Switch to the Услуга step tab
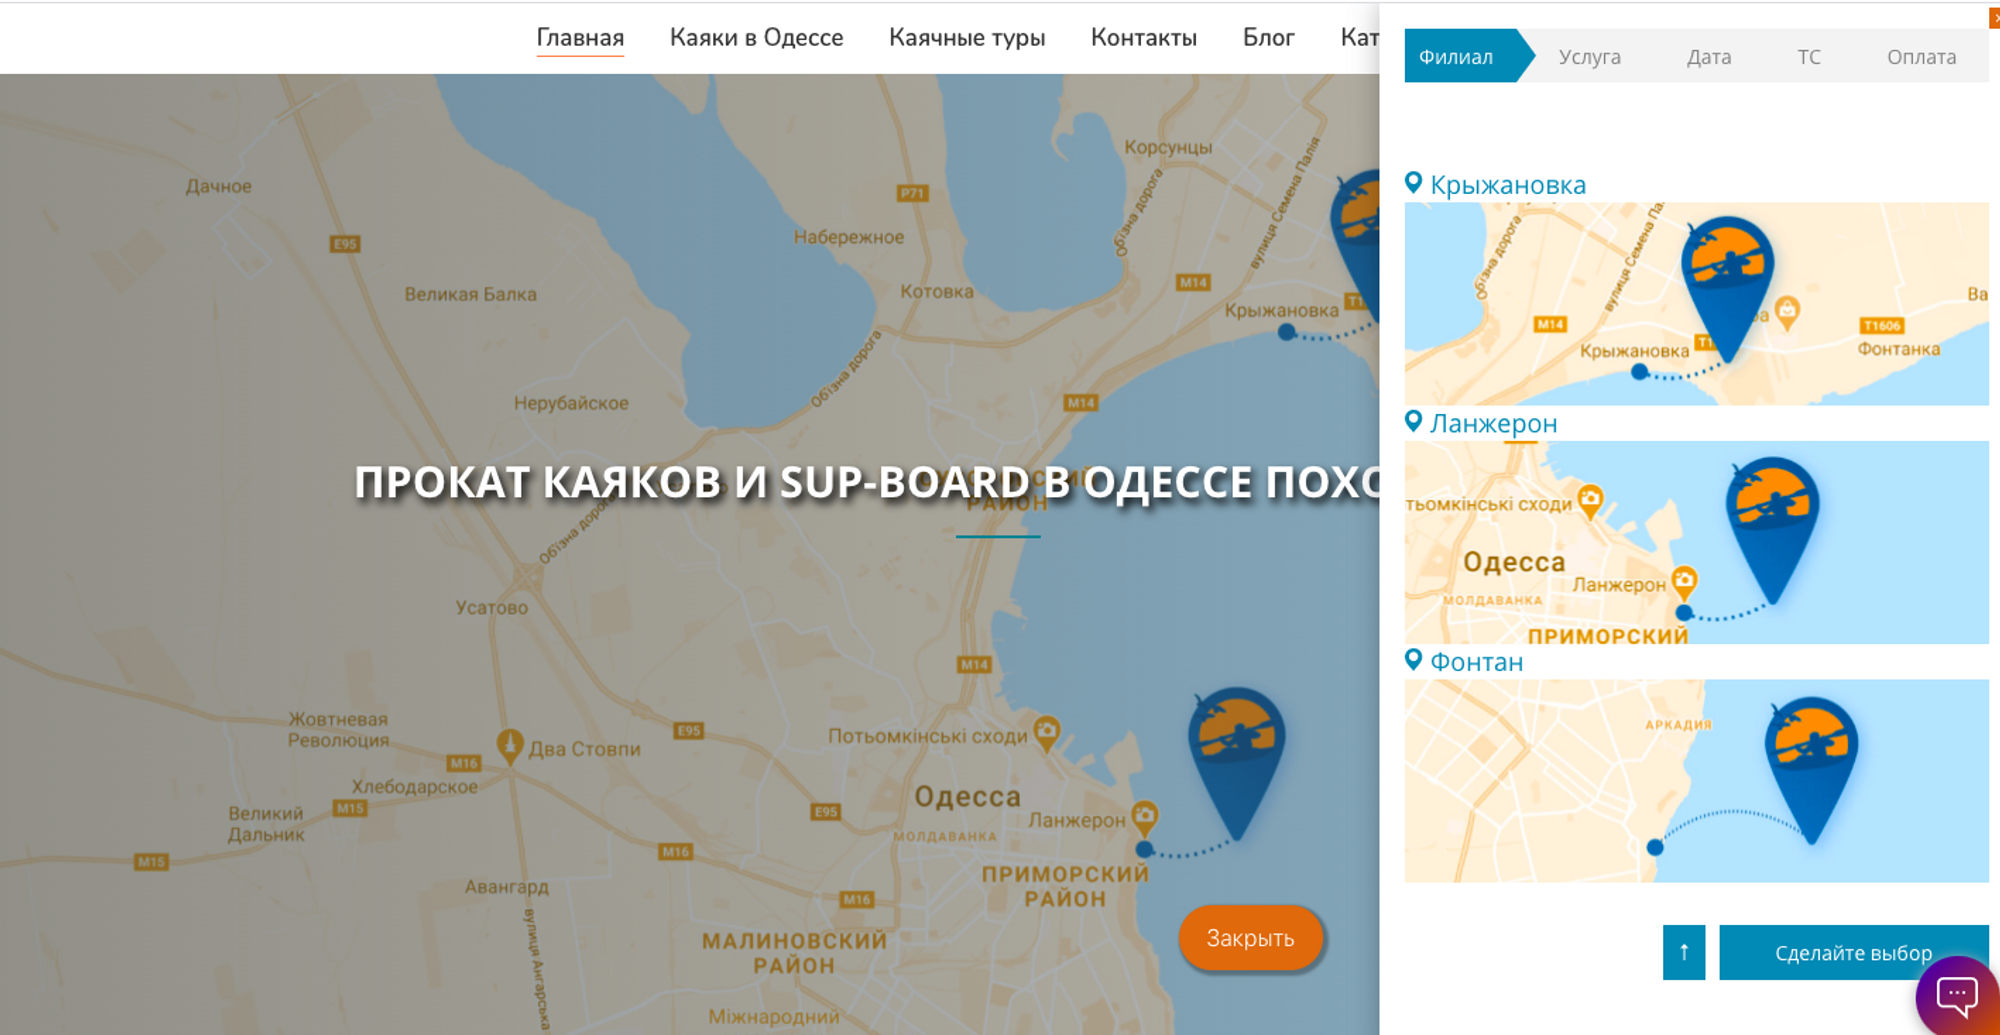The width and height of the screenshot is (2000, 1035). click(1589, 57)
